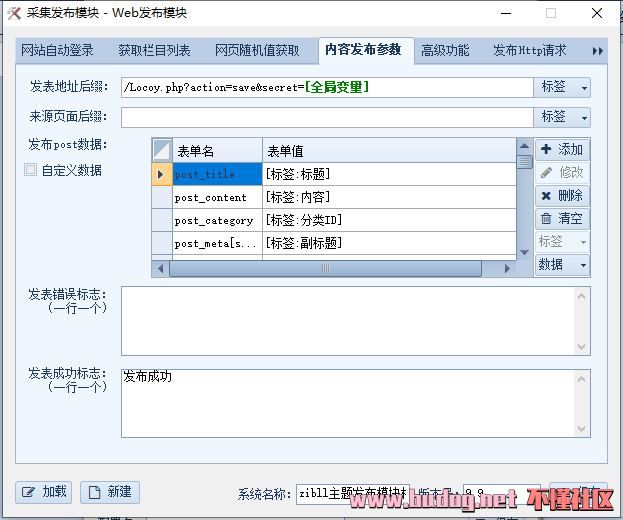Click the table's horizontal scrollbar thumb

(325, 269)
